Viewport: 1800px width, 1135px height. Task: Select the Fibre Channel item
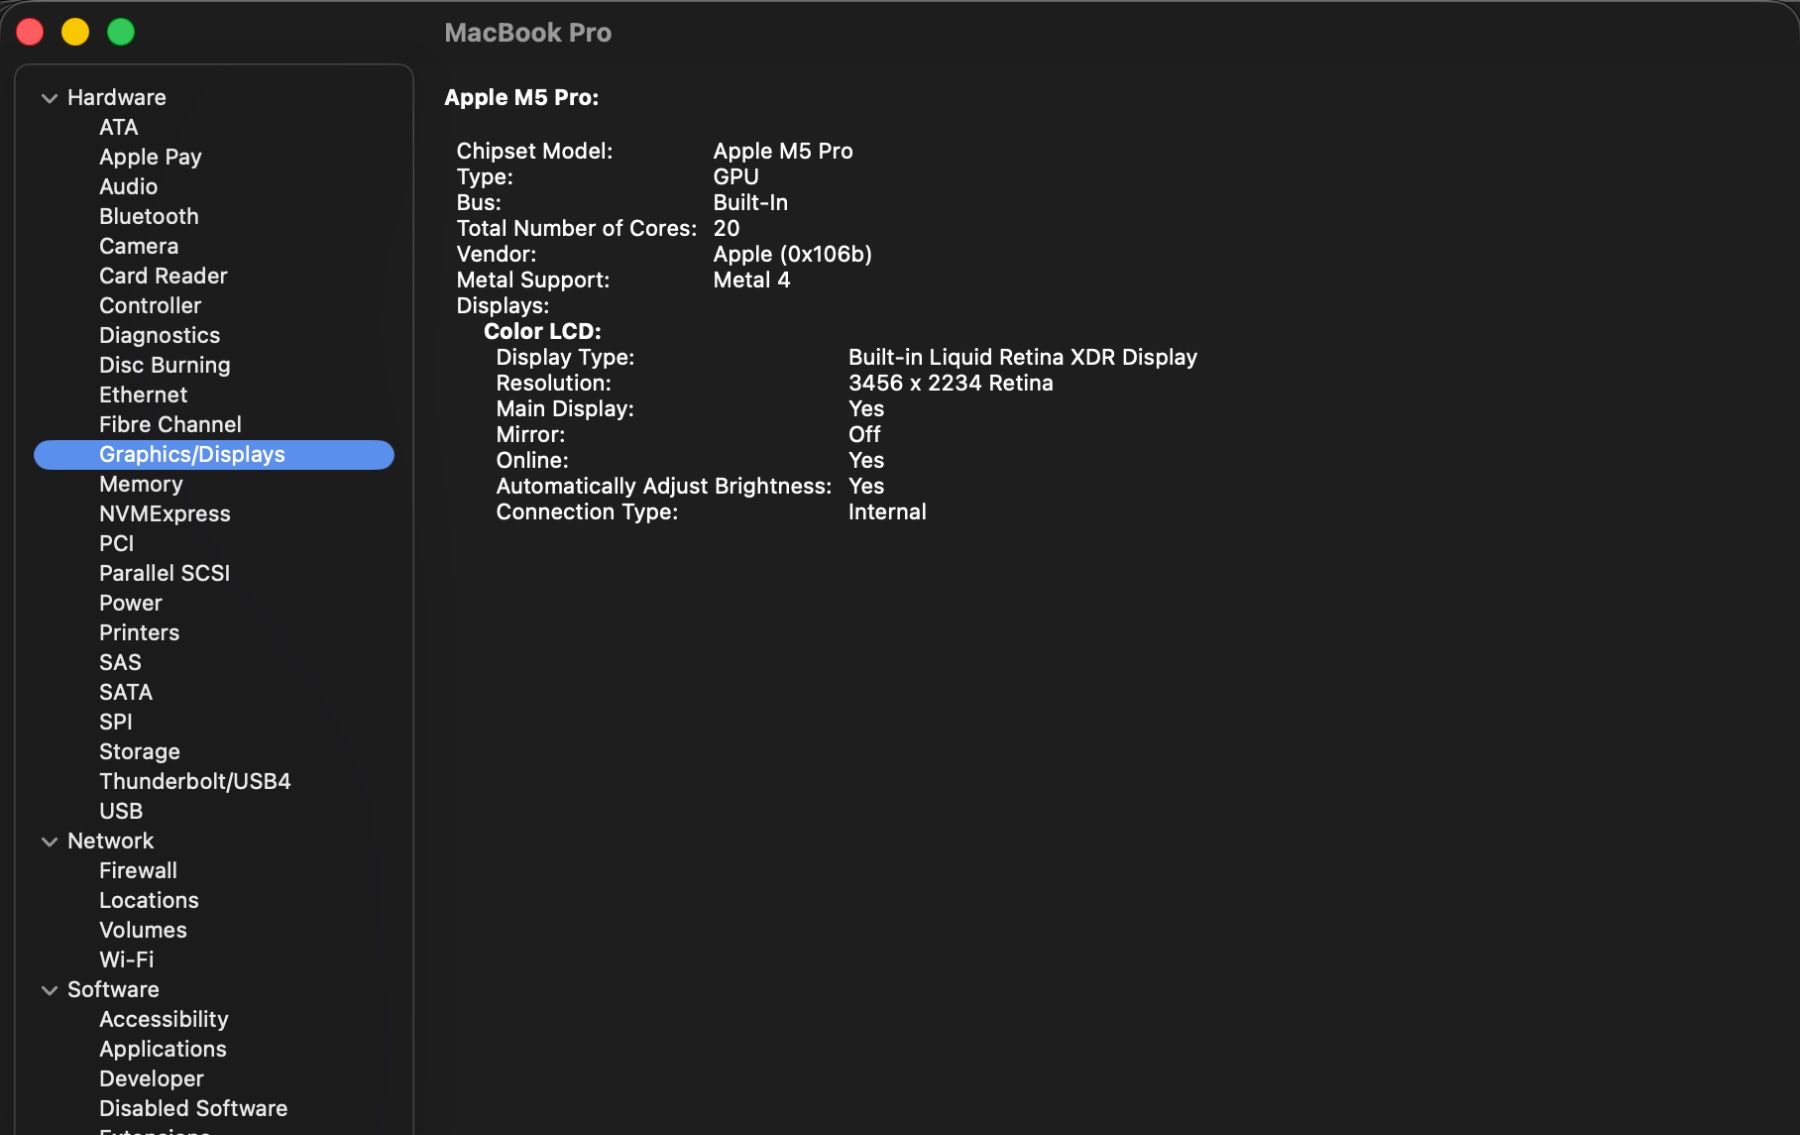click(170, 425)
